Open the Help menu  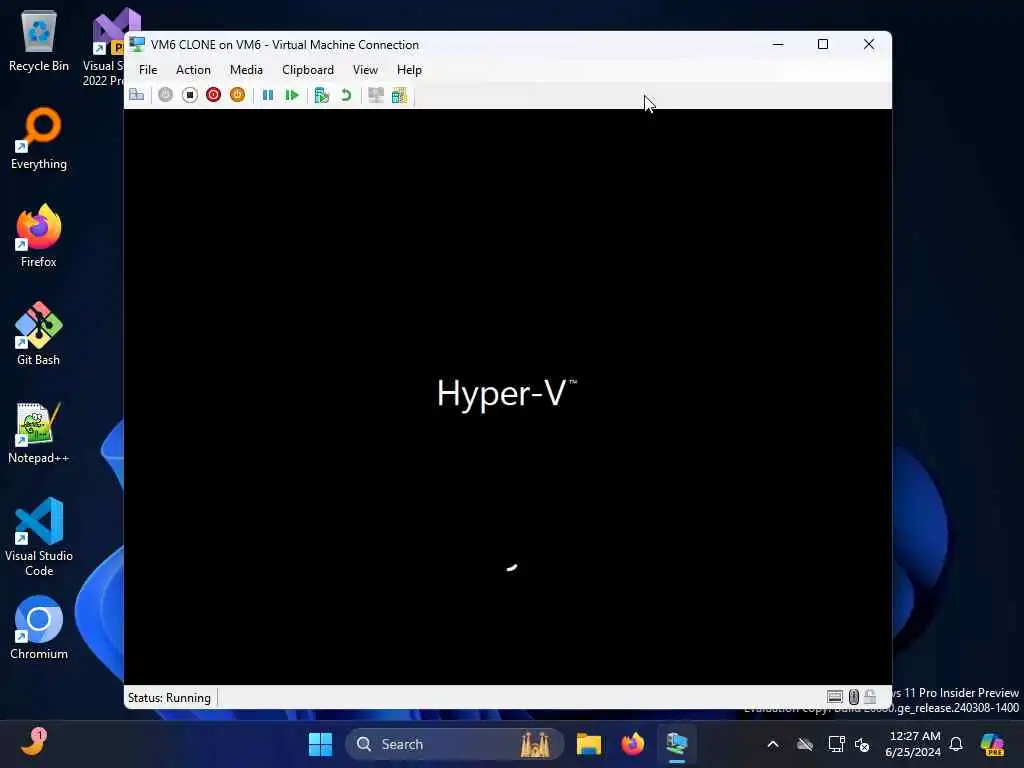(x=409, y=70)
